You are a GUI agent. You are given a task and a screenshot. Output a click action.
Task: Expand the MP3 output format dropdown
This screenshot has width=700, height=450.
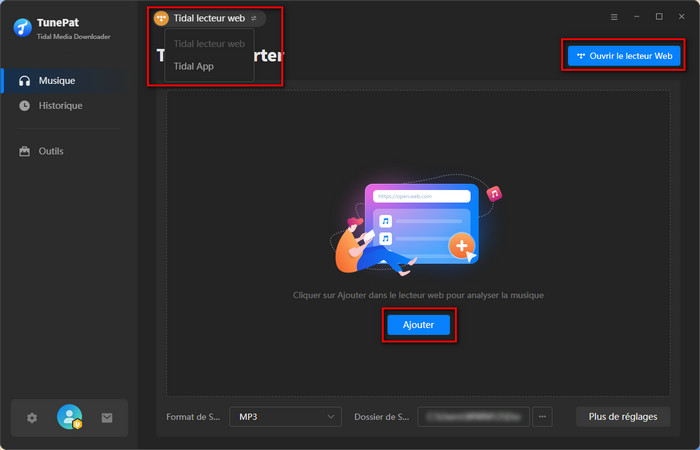(285, 416)
